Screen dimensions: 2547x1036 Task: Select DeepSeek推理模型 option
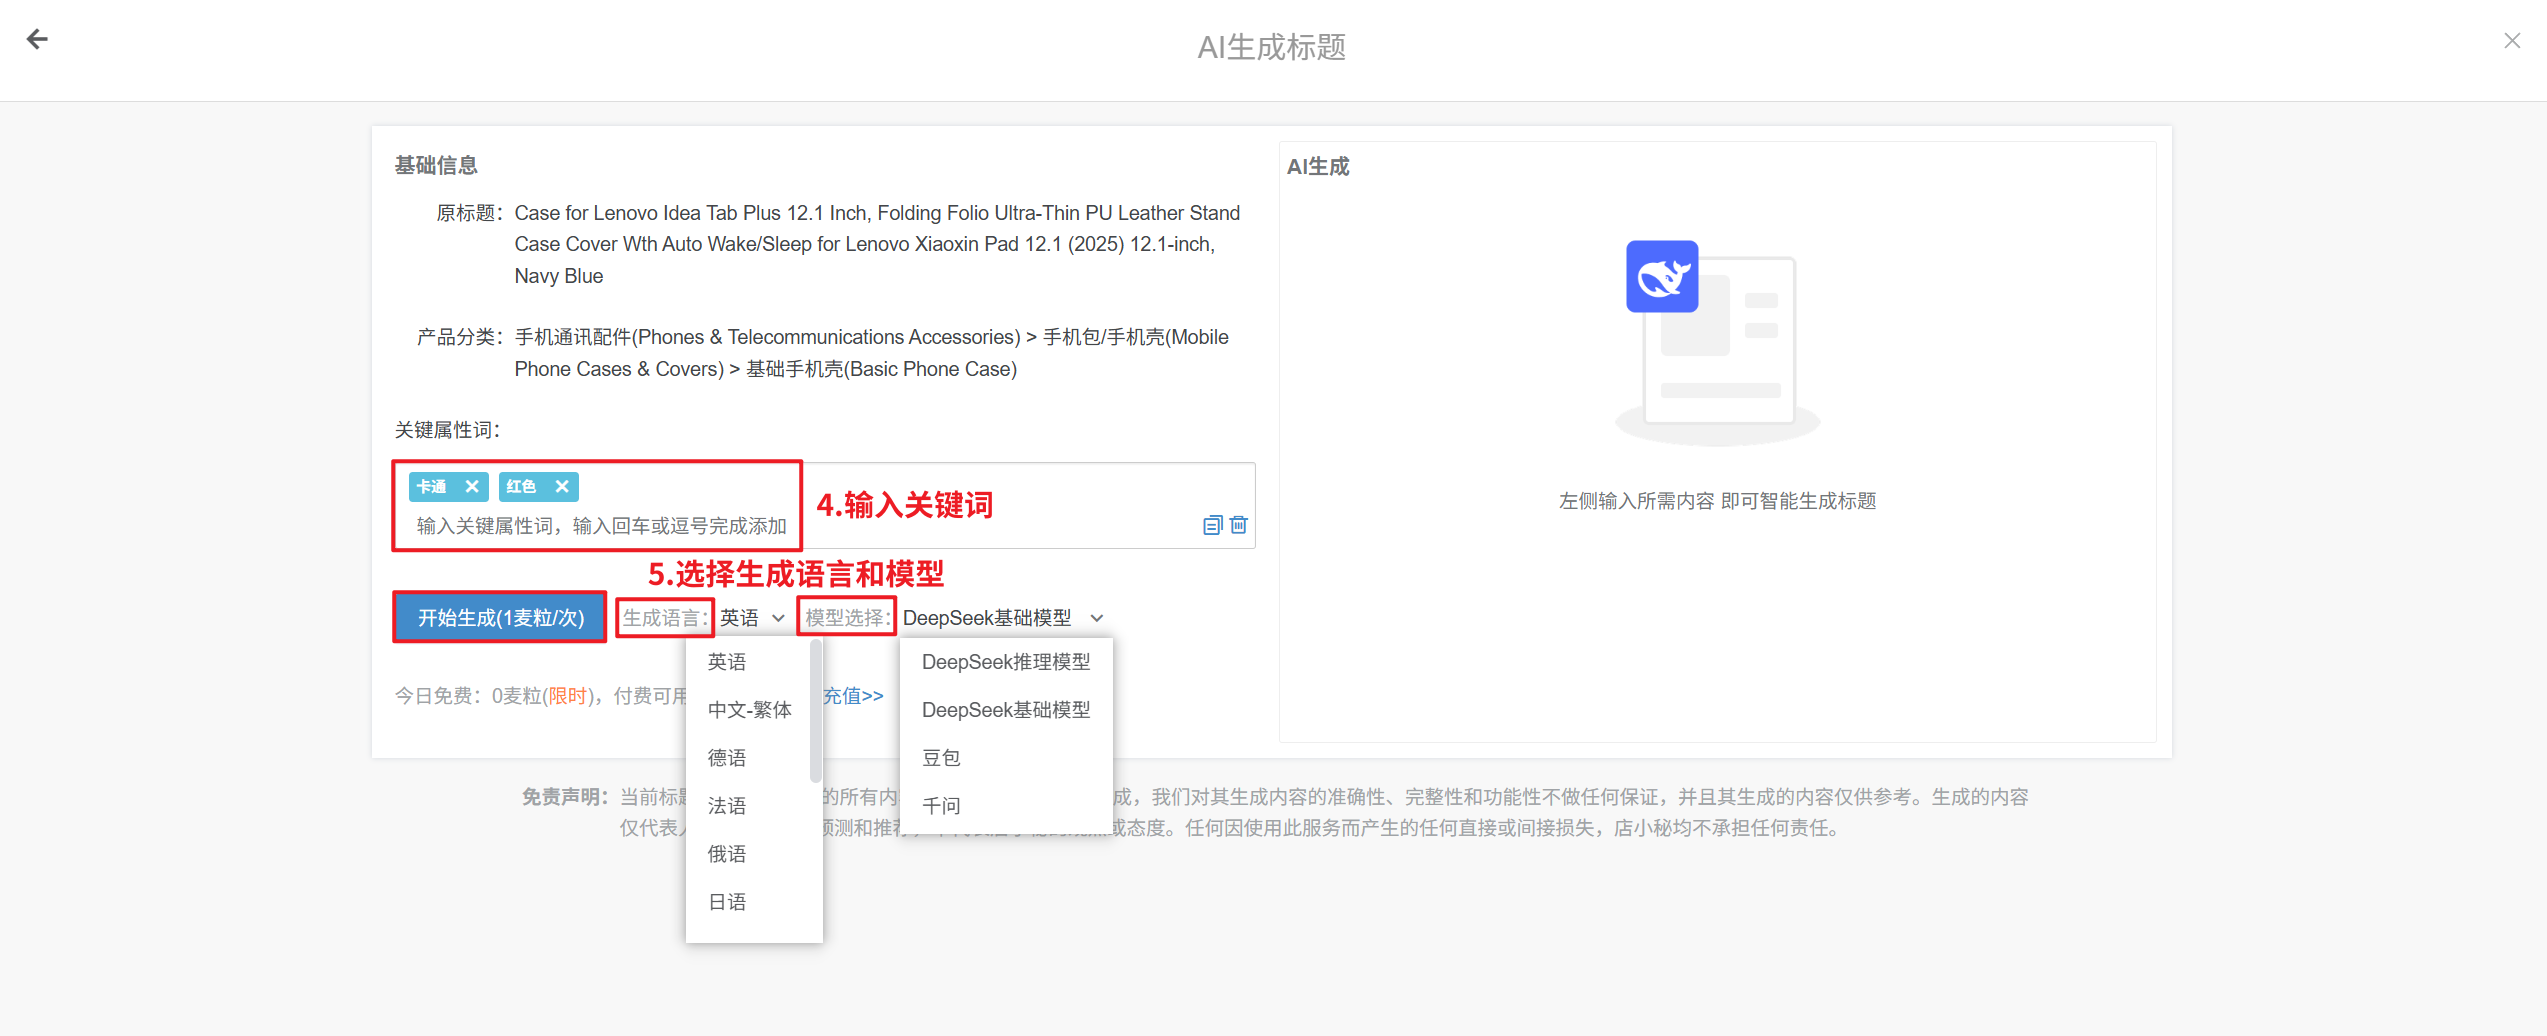click(1005, 662)
